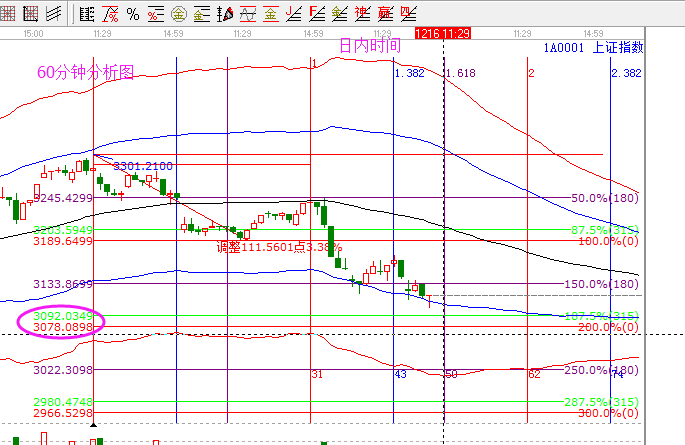Open the ruler lines measurement tool
The height and width of the screenshot is (445, 685).
pyautogui.click(x=86, y=14)
